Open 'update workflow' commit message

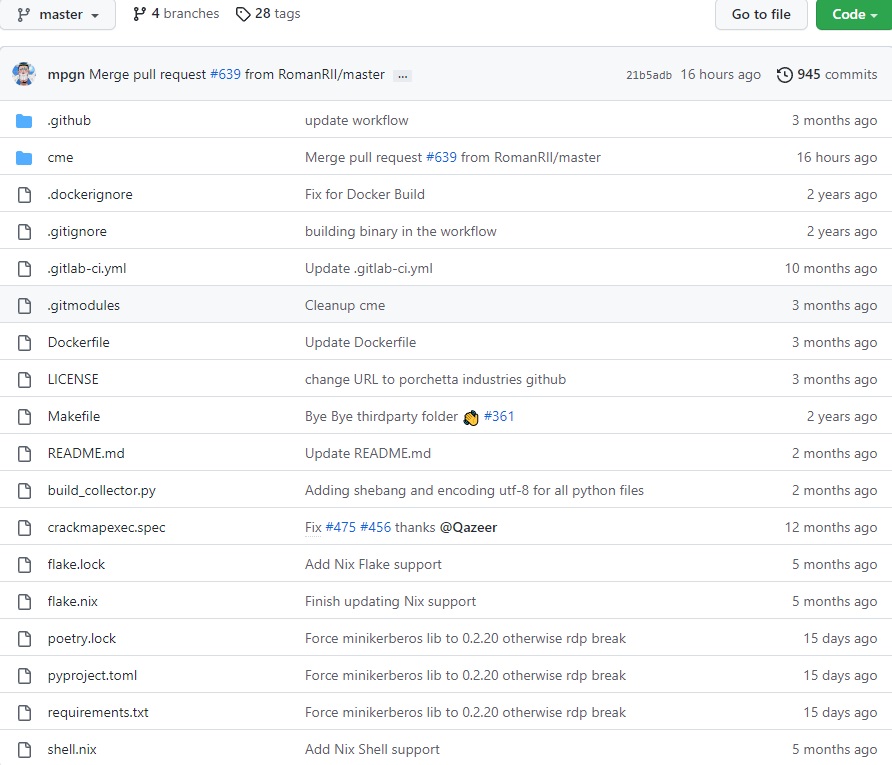pyautogui.click(x=357, y=121)
